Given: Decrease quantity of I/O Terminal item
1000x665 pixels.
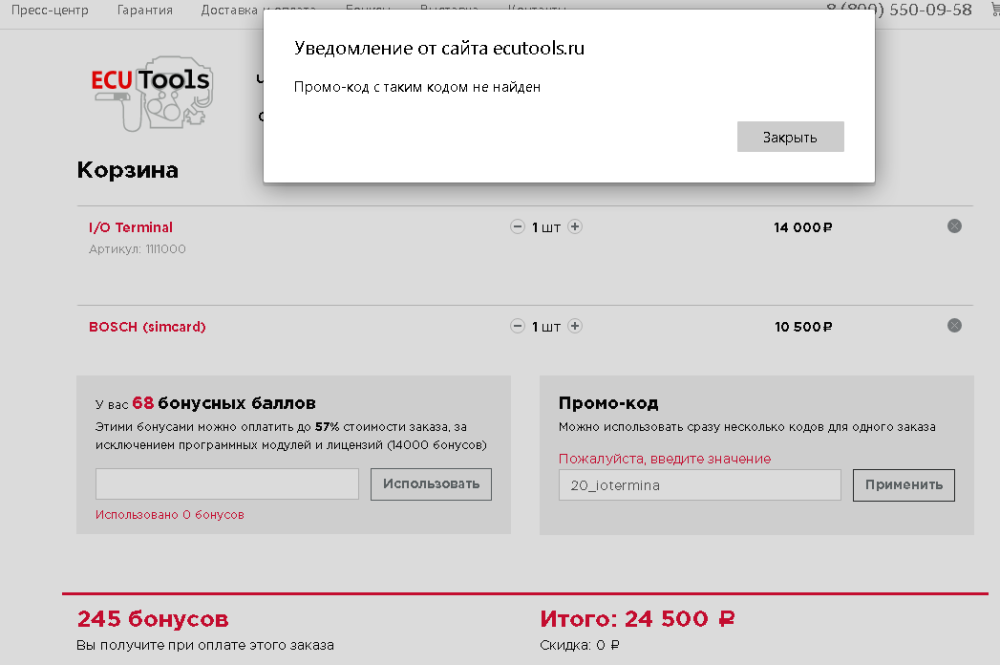Looking at the screenshot, I should tap(518, 227).
